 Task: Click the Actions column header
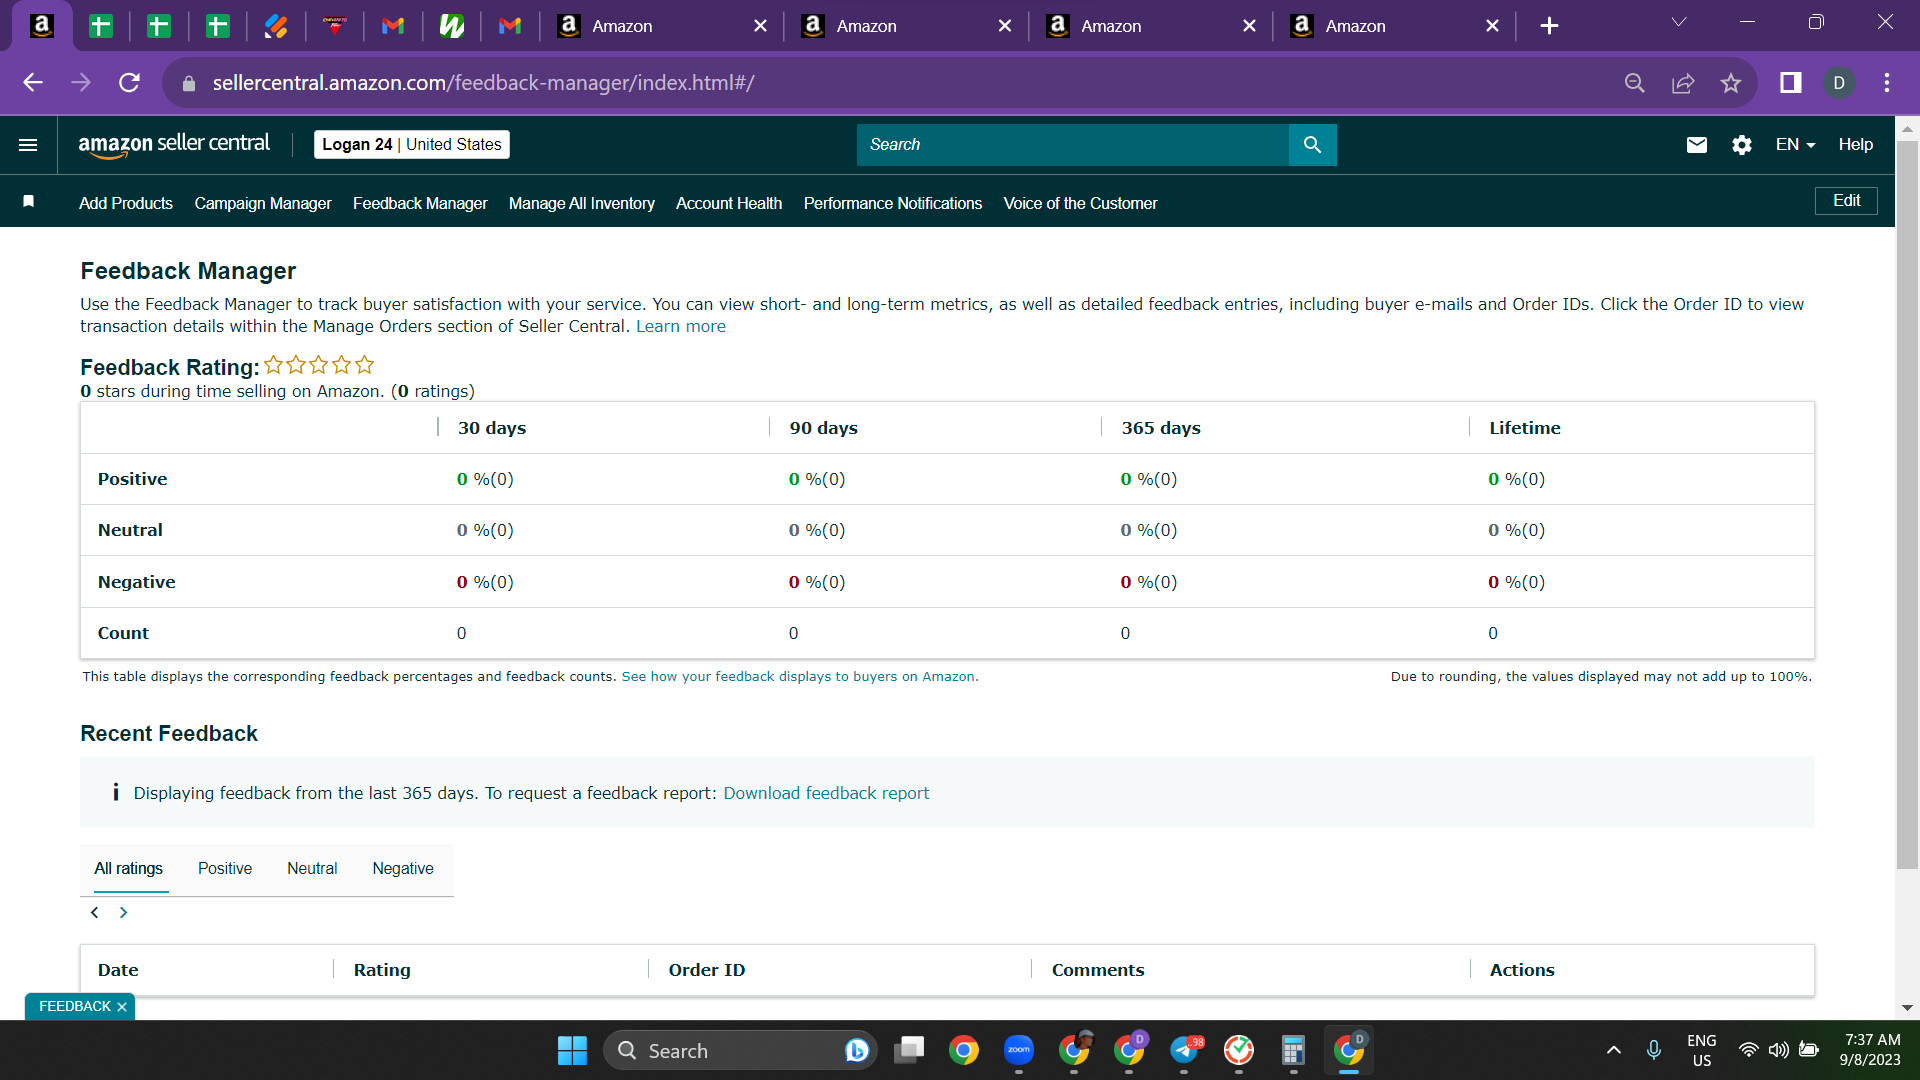[1522, 970]
